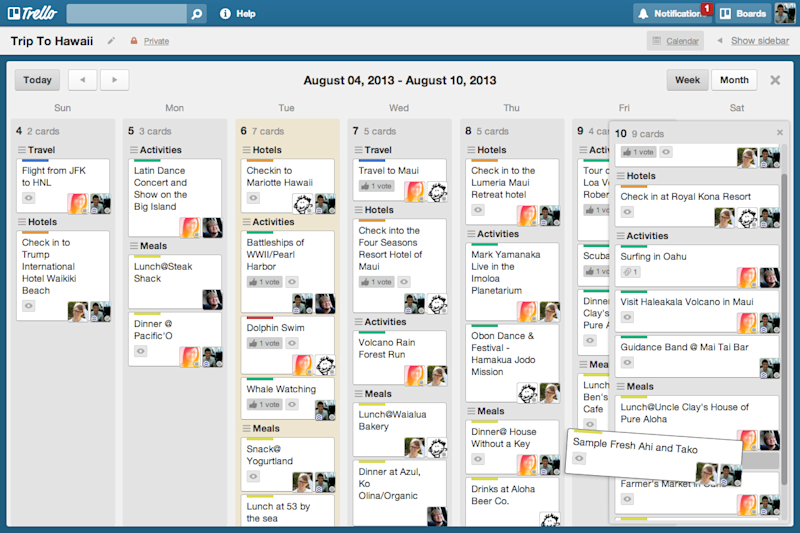Toggle subscribe eye on Lumeria Maui Retreat card

478,210
